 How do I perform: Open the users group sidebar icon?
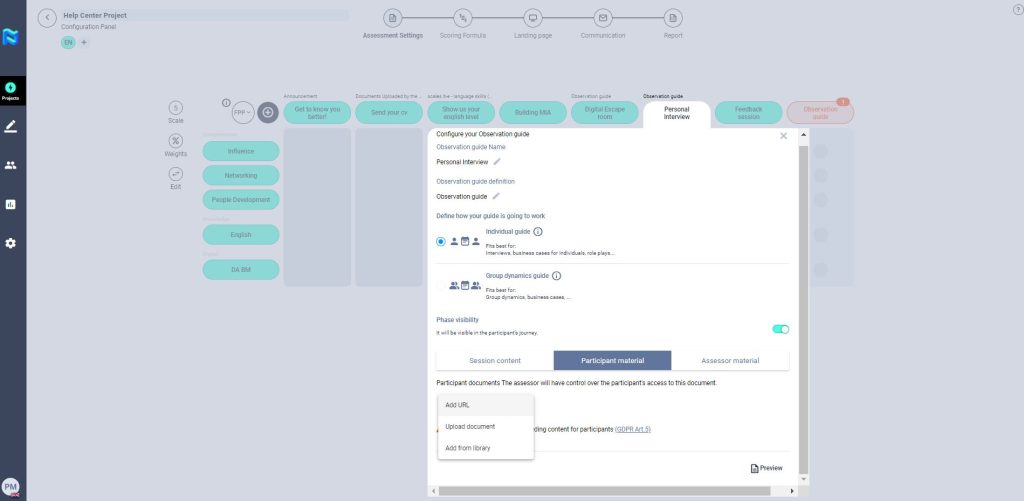tap(11, 165)
